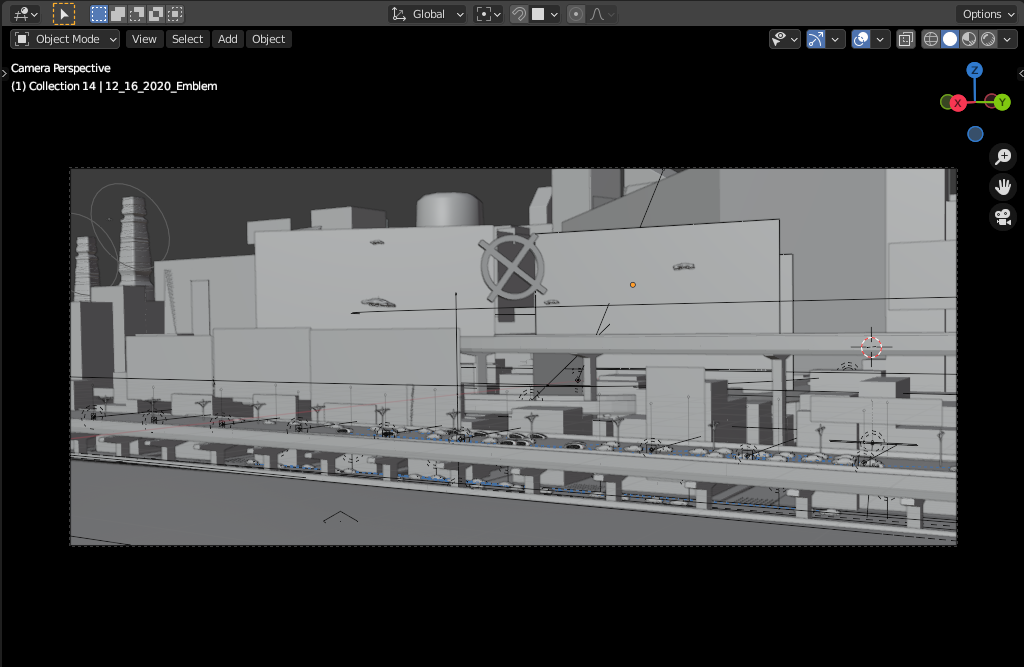The image size is (1024, 667).
Task: Enable proportional editing toggle
Action: 576,14
